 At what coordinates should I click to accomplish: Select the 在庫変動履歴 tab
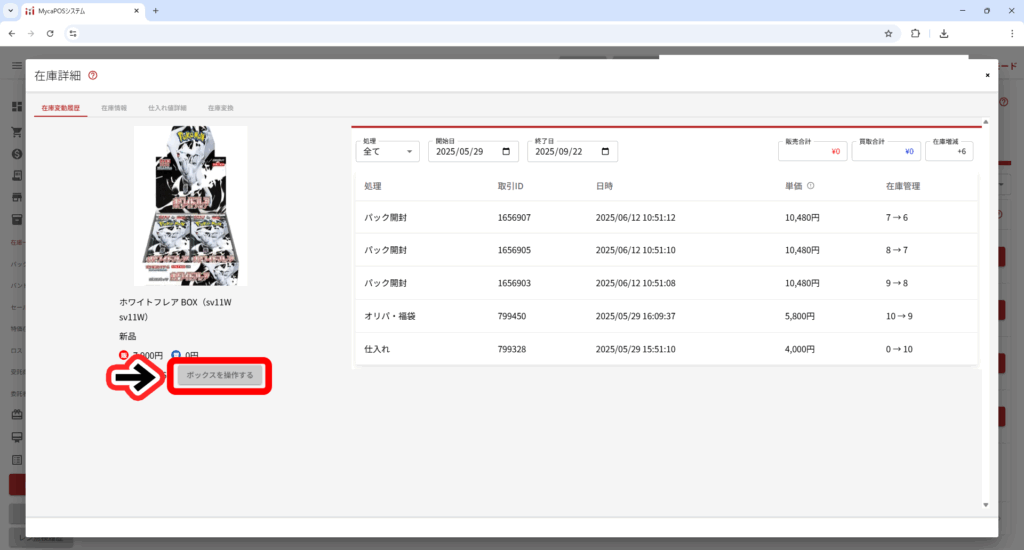coord(61,107)
